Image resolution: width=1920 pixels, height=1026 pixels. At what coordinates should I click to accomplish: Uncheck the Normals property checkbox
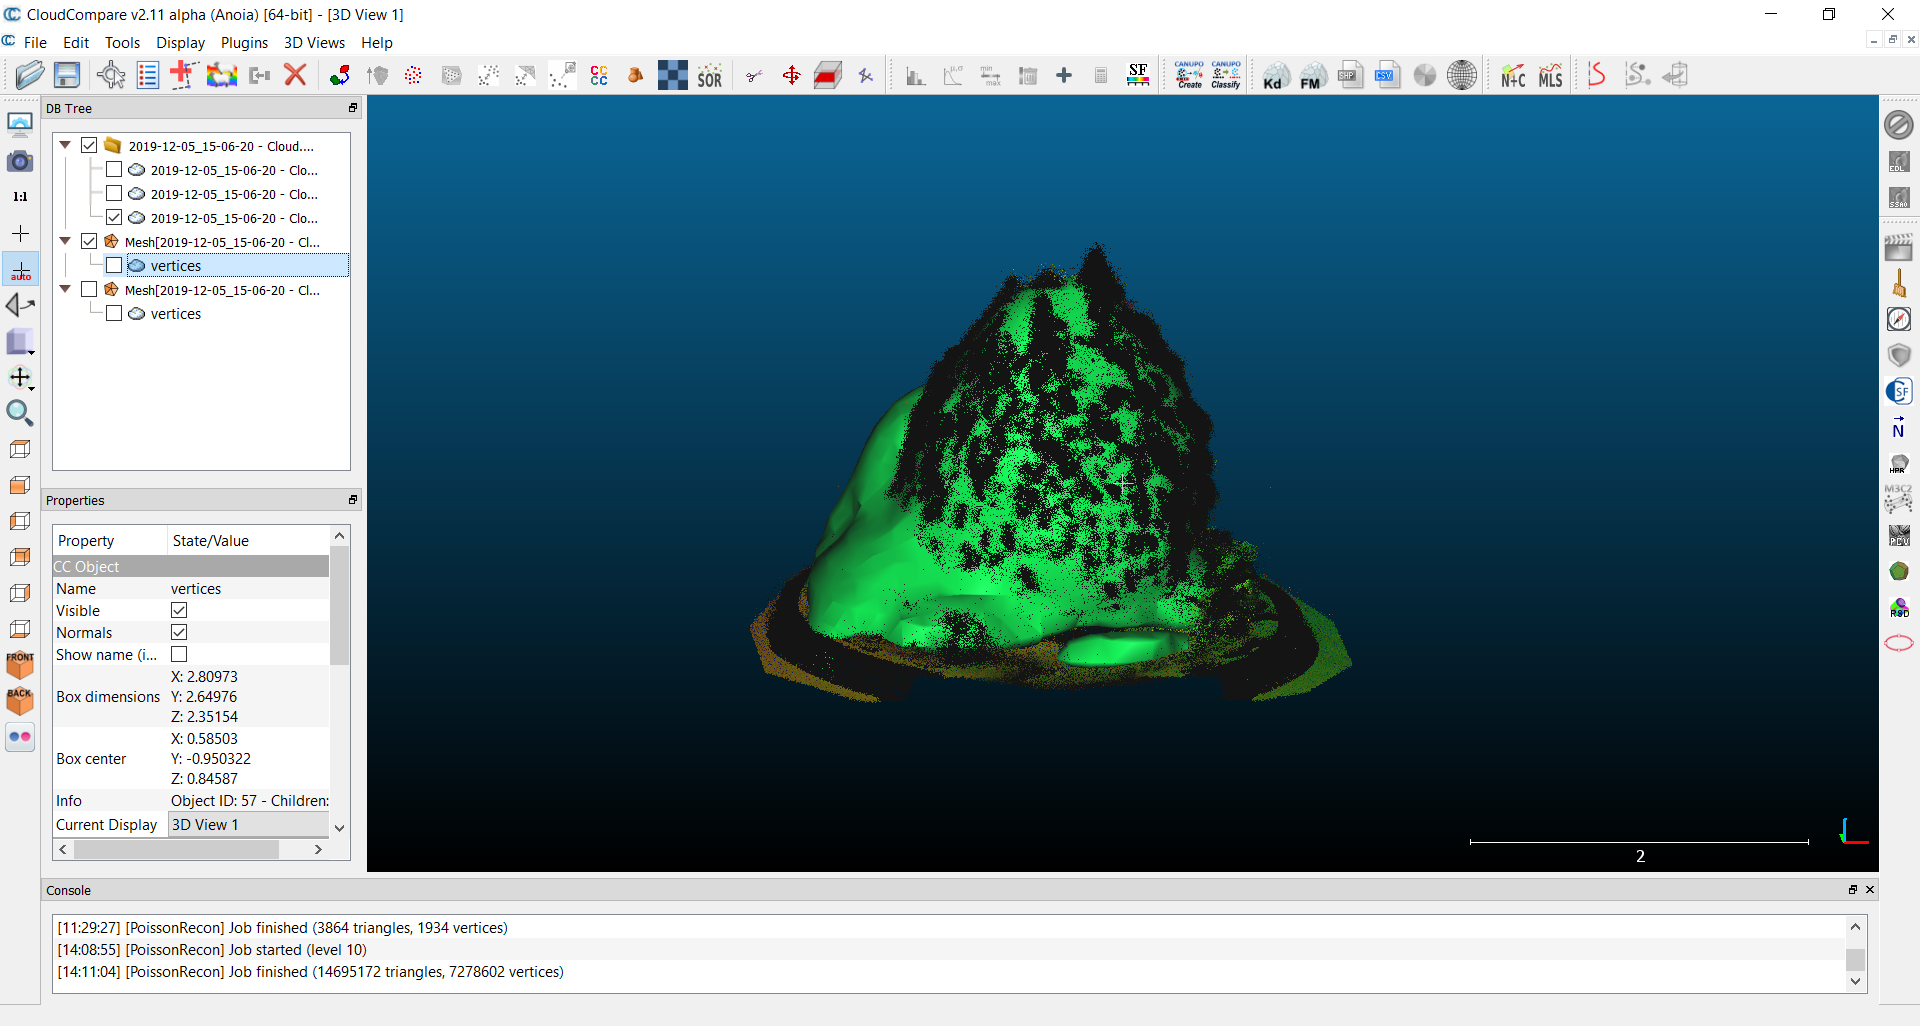179,633
